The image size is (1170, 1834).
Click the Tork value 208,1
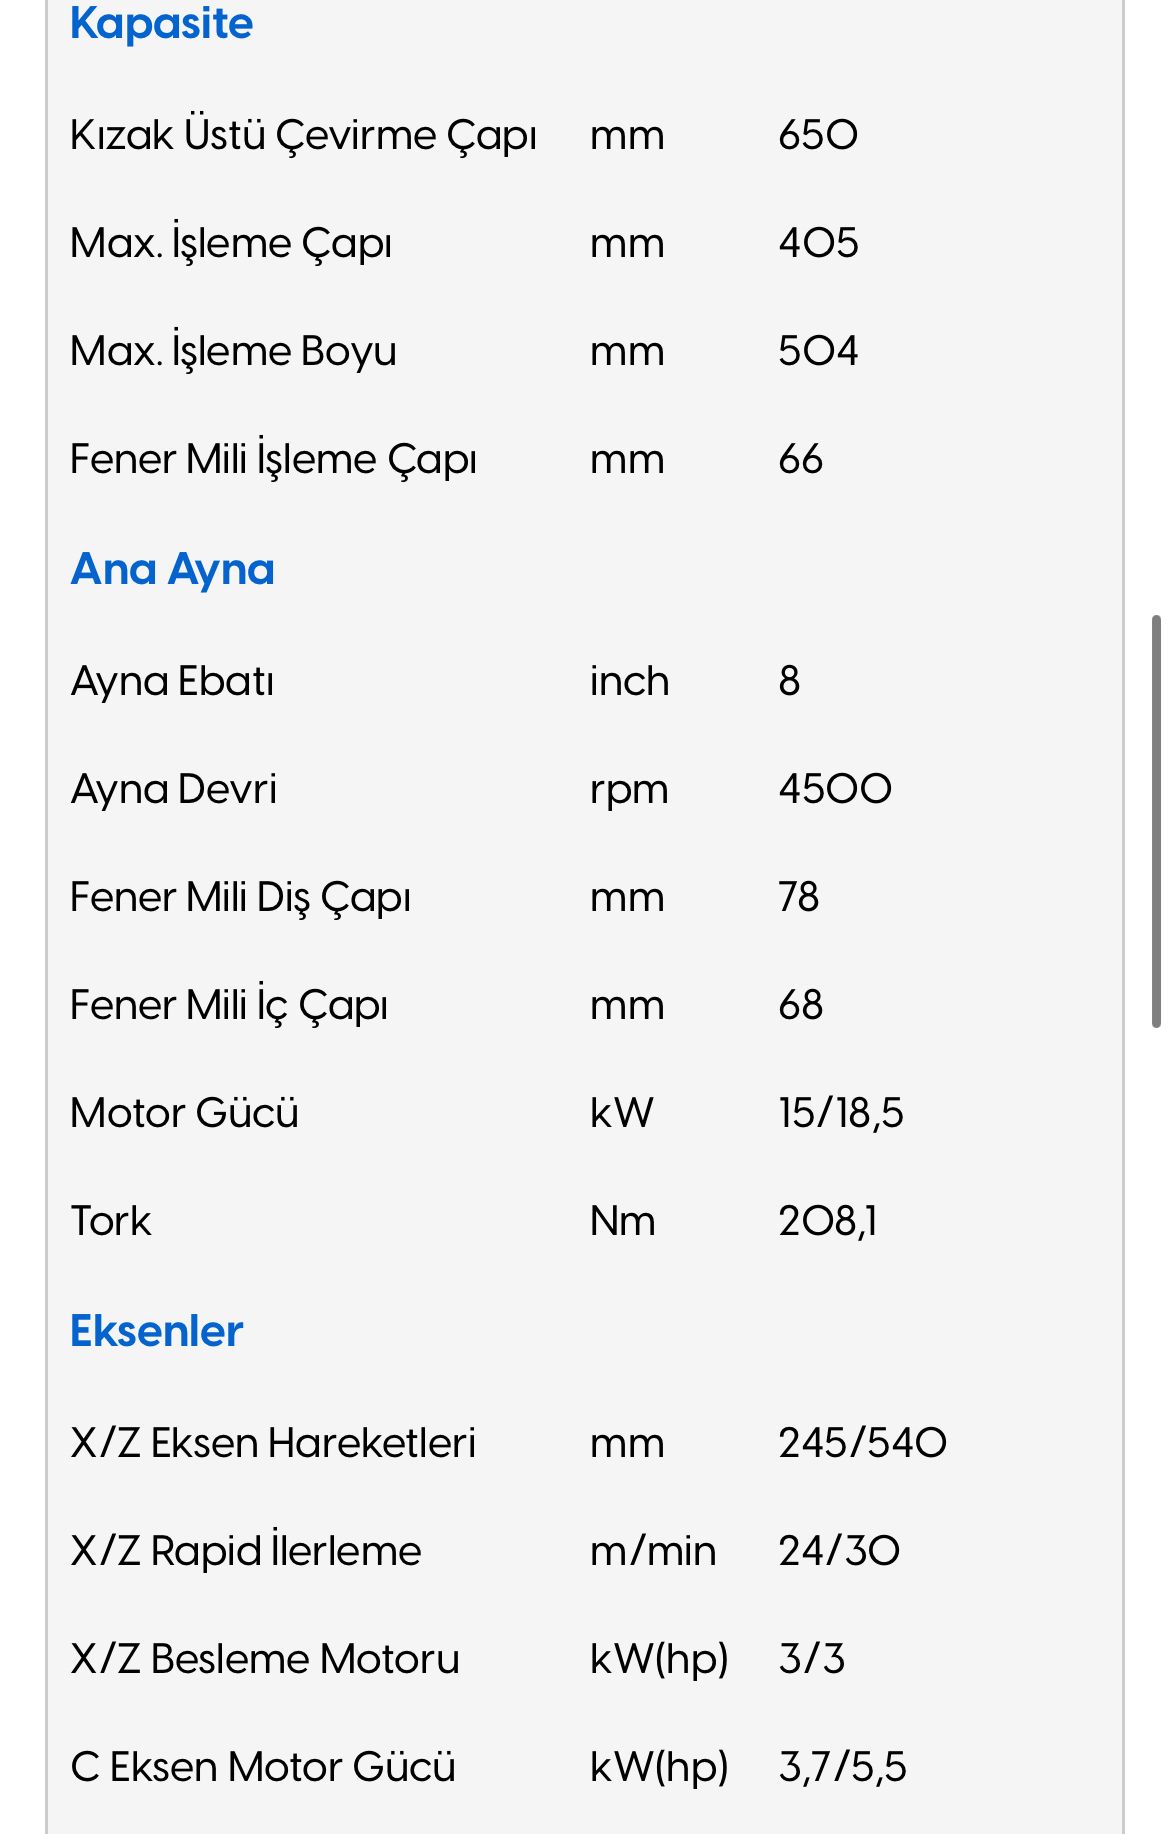click(828, 1221)
